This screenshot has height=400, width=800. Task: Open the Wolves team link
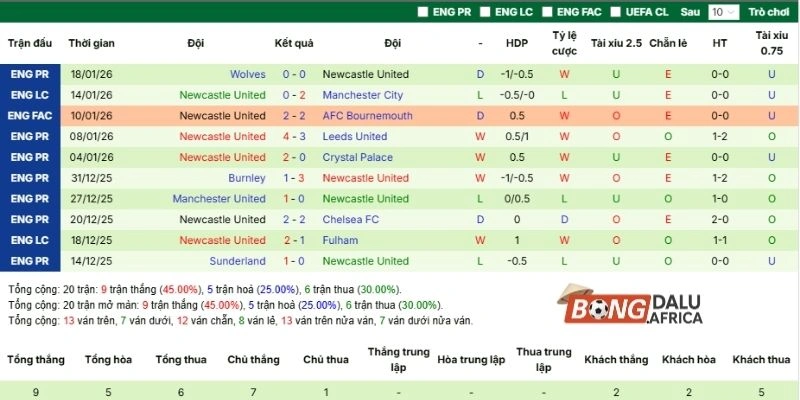click(247, 74)
